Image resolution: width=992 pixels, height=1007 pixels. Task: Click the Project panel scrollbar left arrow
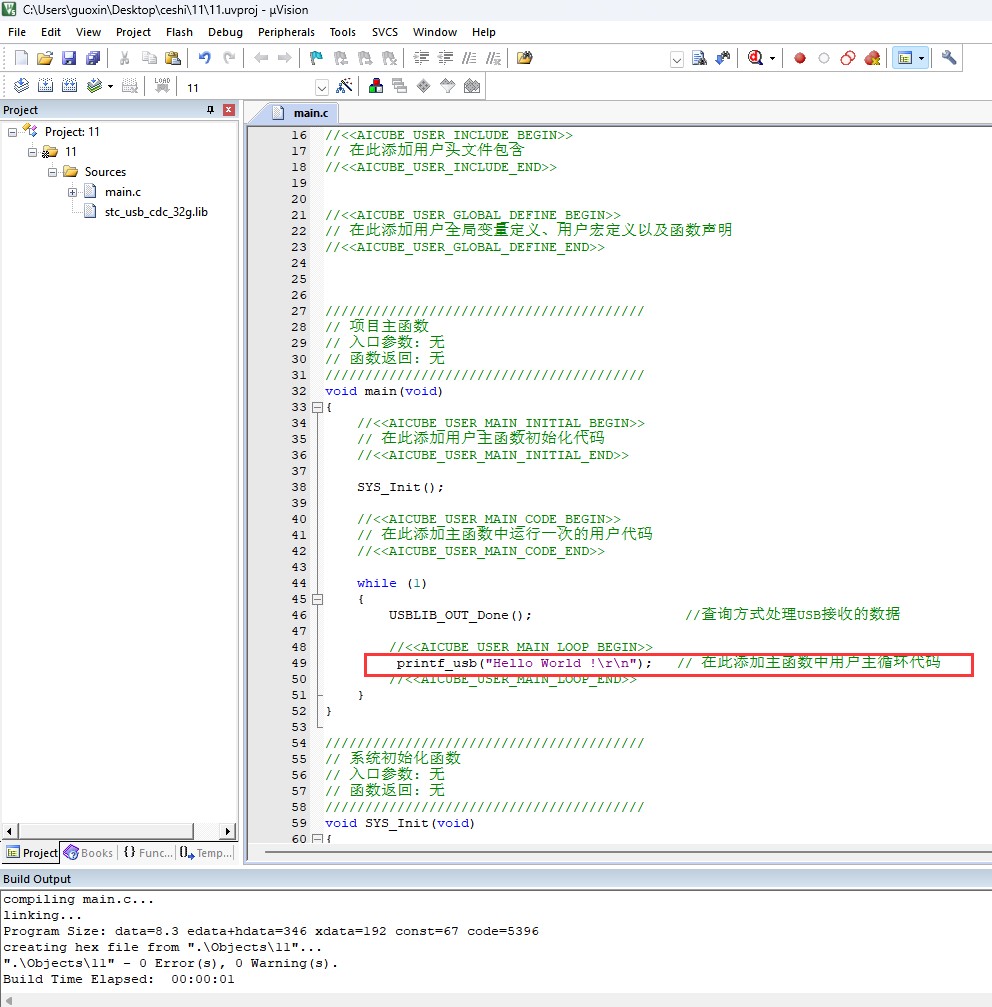(x=9, y=831)
